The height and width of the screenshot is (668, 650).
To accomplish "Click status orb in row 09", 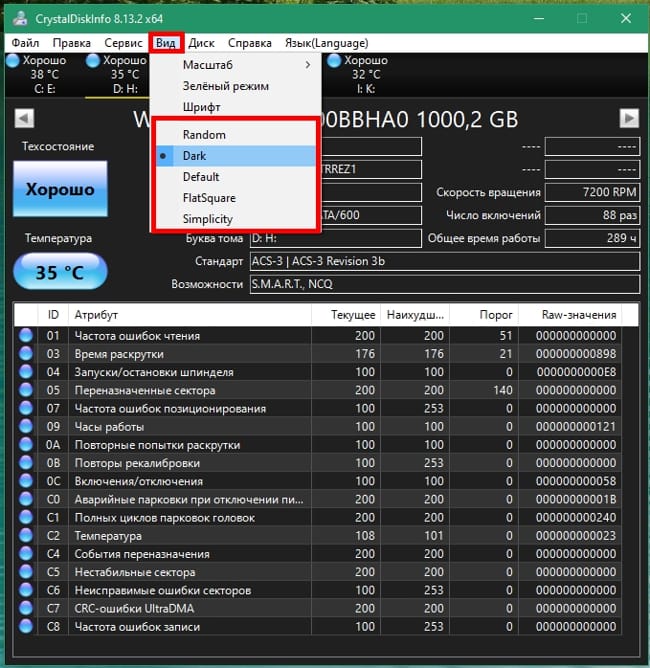I will coord(26,426).
